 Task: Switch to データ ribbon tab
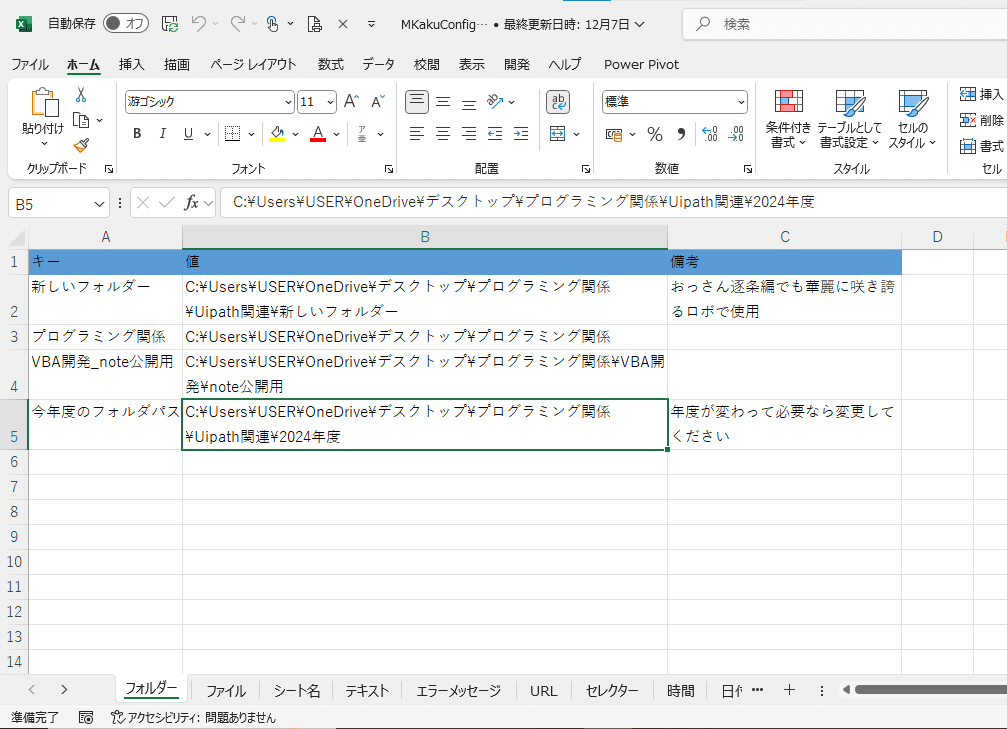[378, 64]
